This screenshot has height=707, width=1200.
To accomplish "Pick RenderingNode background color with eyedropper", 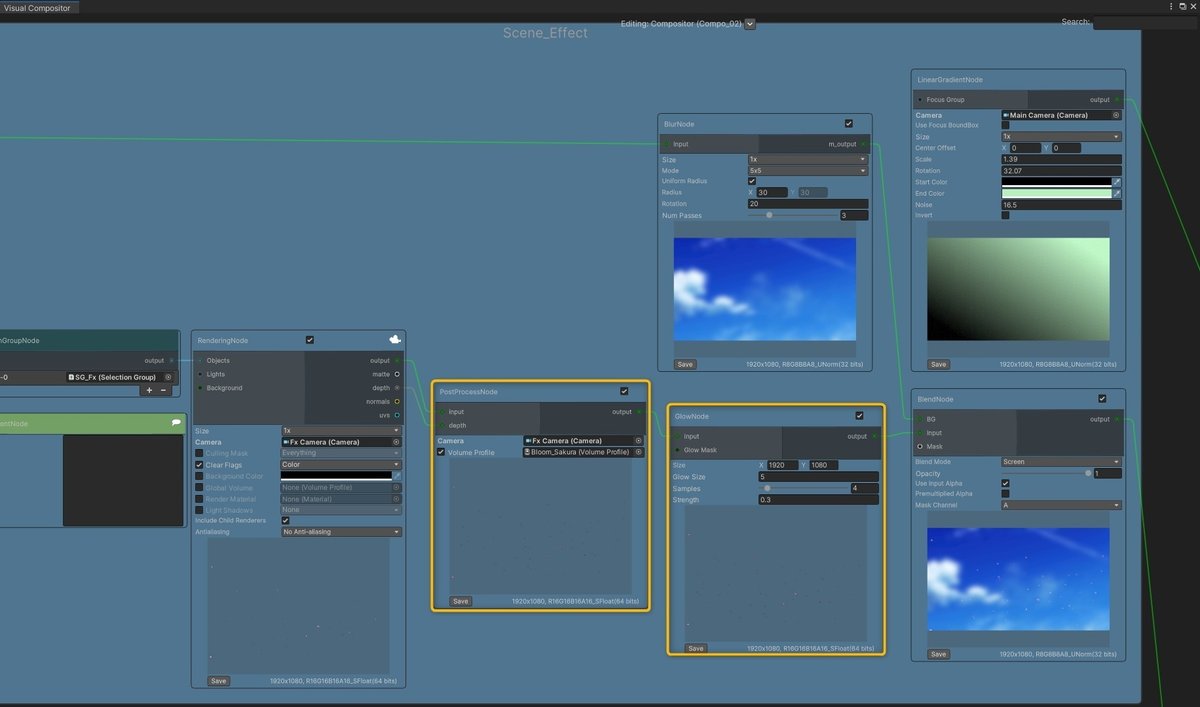I will 397,476.
